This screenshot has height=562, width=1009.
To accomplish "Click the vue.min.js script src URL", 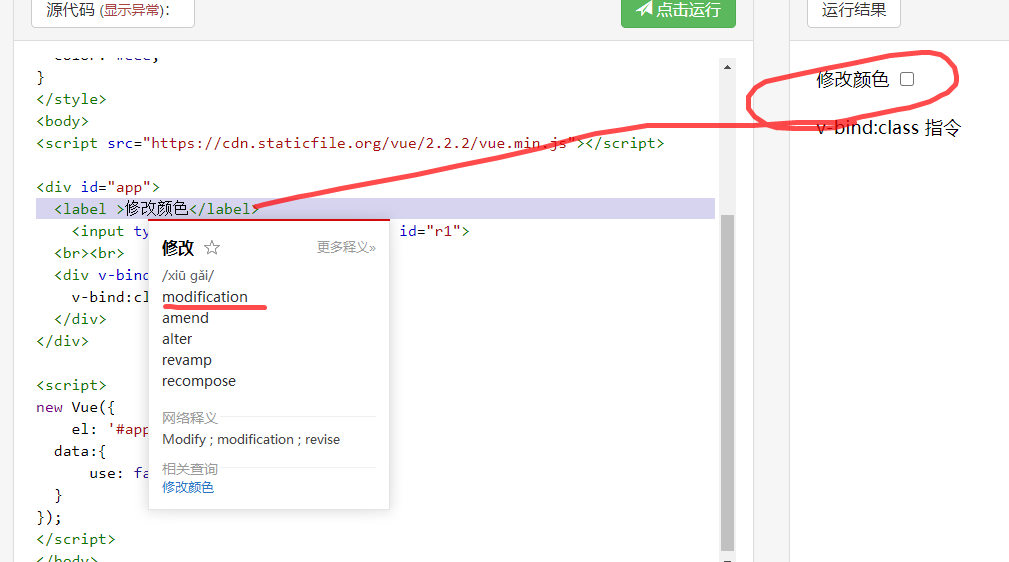I will click(358, 143).
